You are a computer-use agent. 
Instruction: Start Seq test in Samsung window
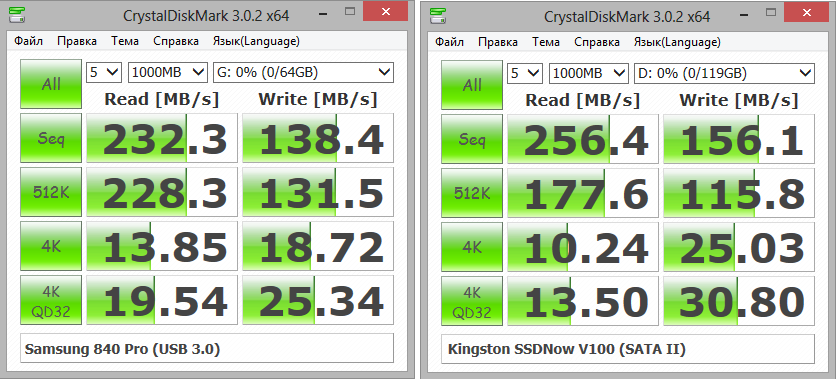[51, 138]
